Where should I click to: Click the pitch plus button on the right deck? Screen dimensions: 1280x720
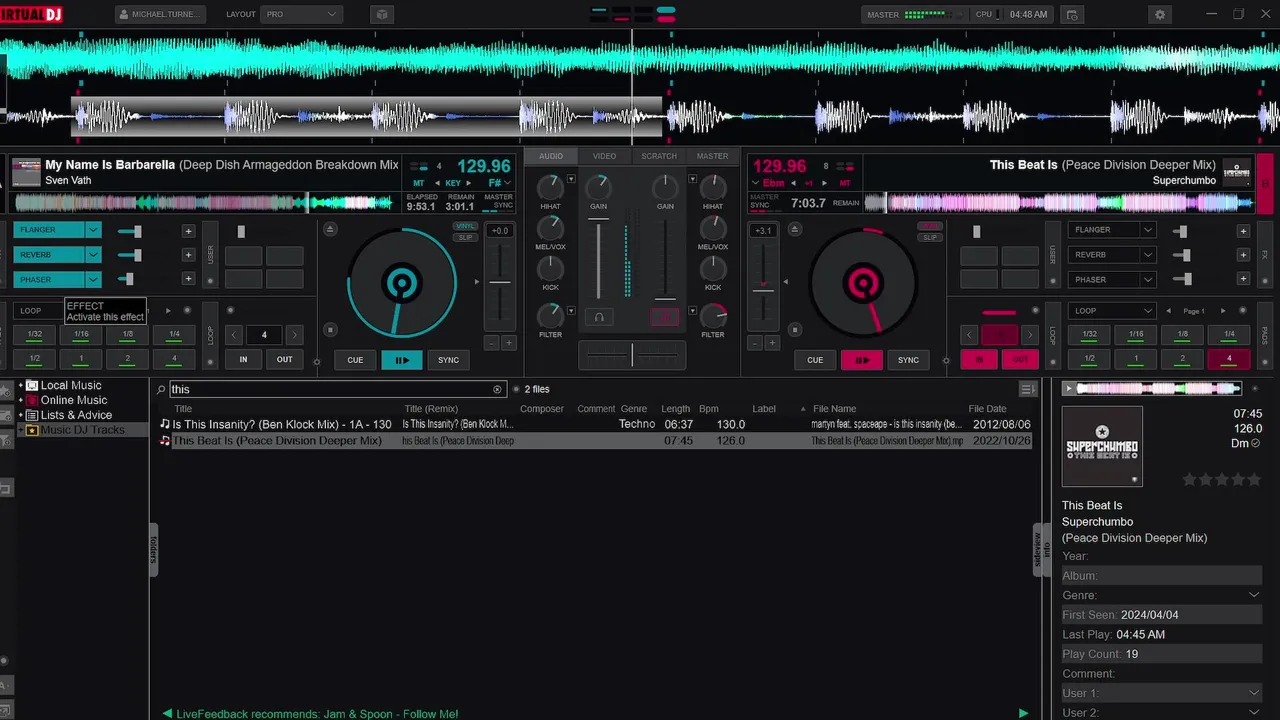pyautogui.click(x=772, y=343)
